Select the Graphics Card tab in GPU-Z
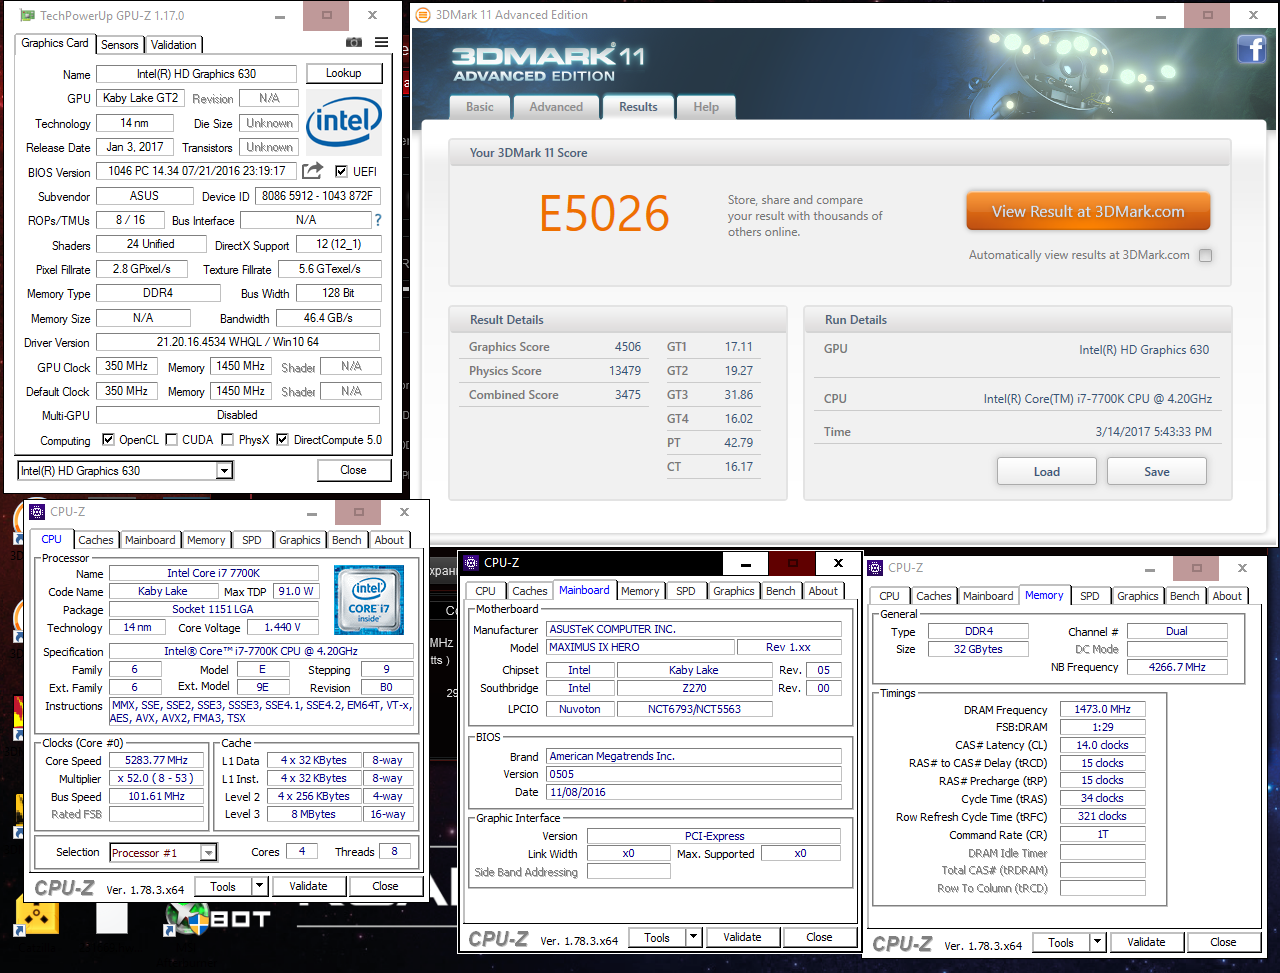Viewport: 1280px width, 973px height. (x=55, y=43)
